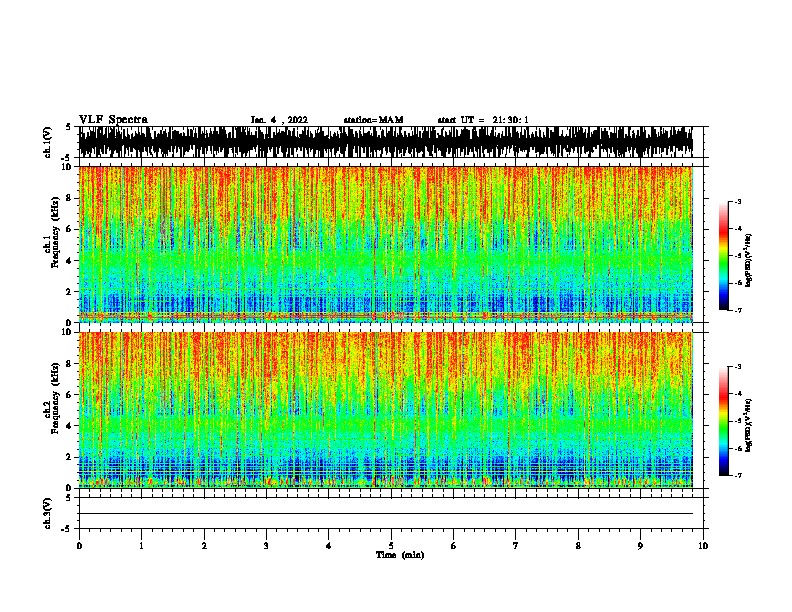792x612 pixels.
Task: Click the "10" frequency tick of ch.1 spectrogram
Action: click(69, 167)
